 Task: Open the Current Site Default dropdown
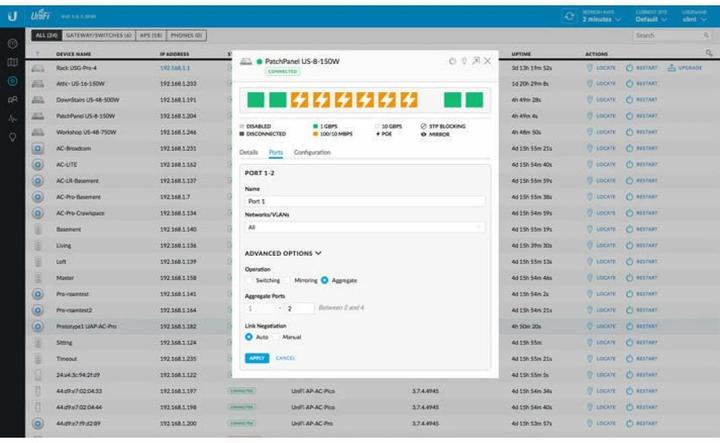pyautogui.click(x=651, y=19)
